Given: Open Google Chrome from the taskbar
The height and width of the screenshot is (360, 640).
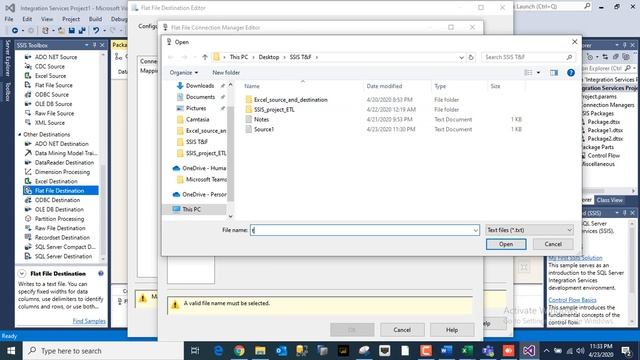Looking at the screenshot, I should (x=240, y=351).
